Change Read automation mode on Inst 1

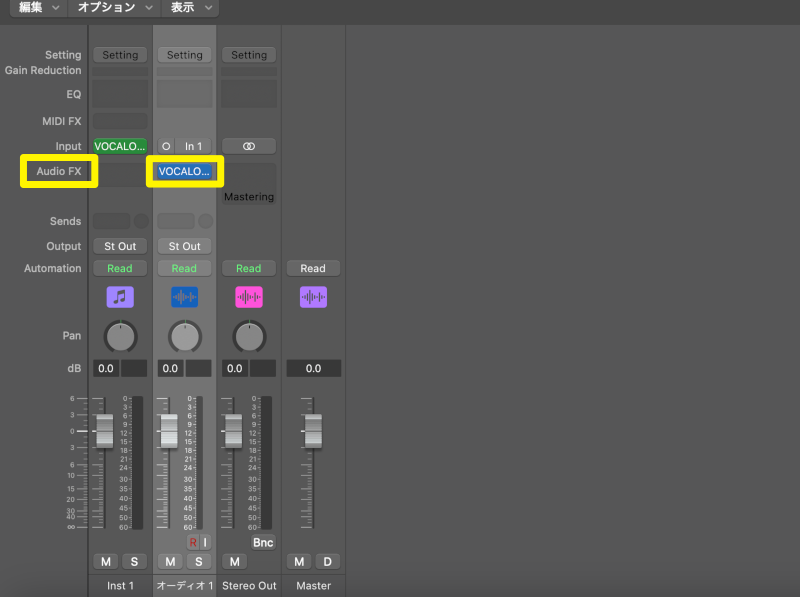[x=120, y=268]
